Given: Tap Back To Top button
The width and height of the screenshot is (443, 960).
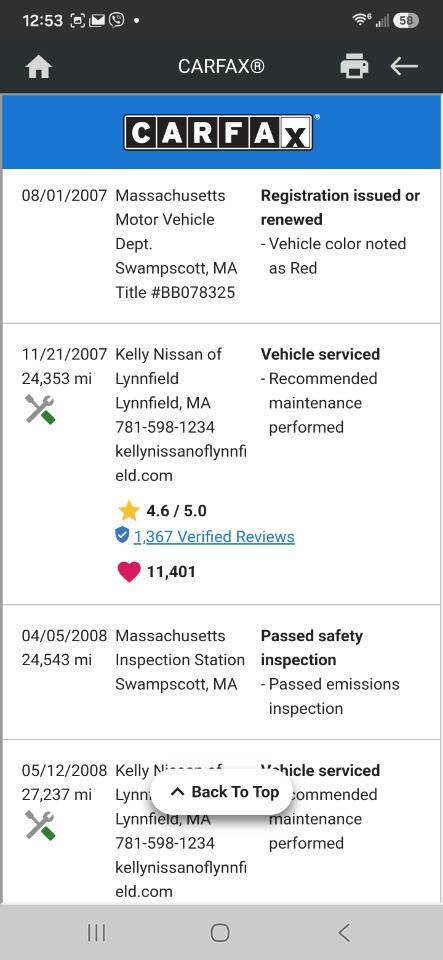Looking at the screenshot, I should 222,792.
